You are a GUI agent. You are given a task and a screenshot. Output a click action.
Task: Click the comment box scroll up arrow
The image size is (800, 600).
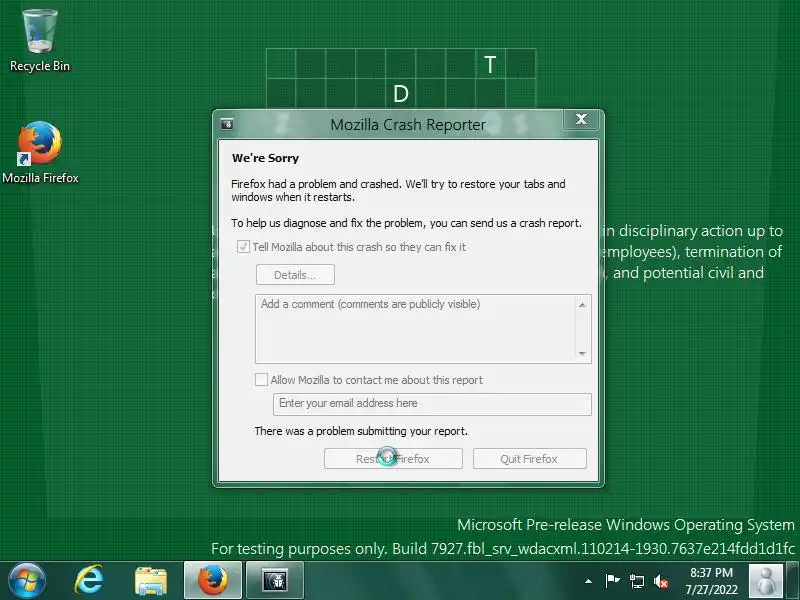point(582,305)
